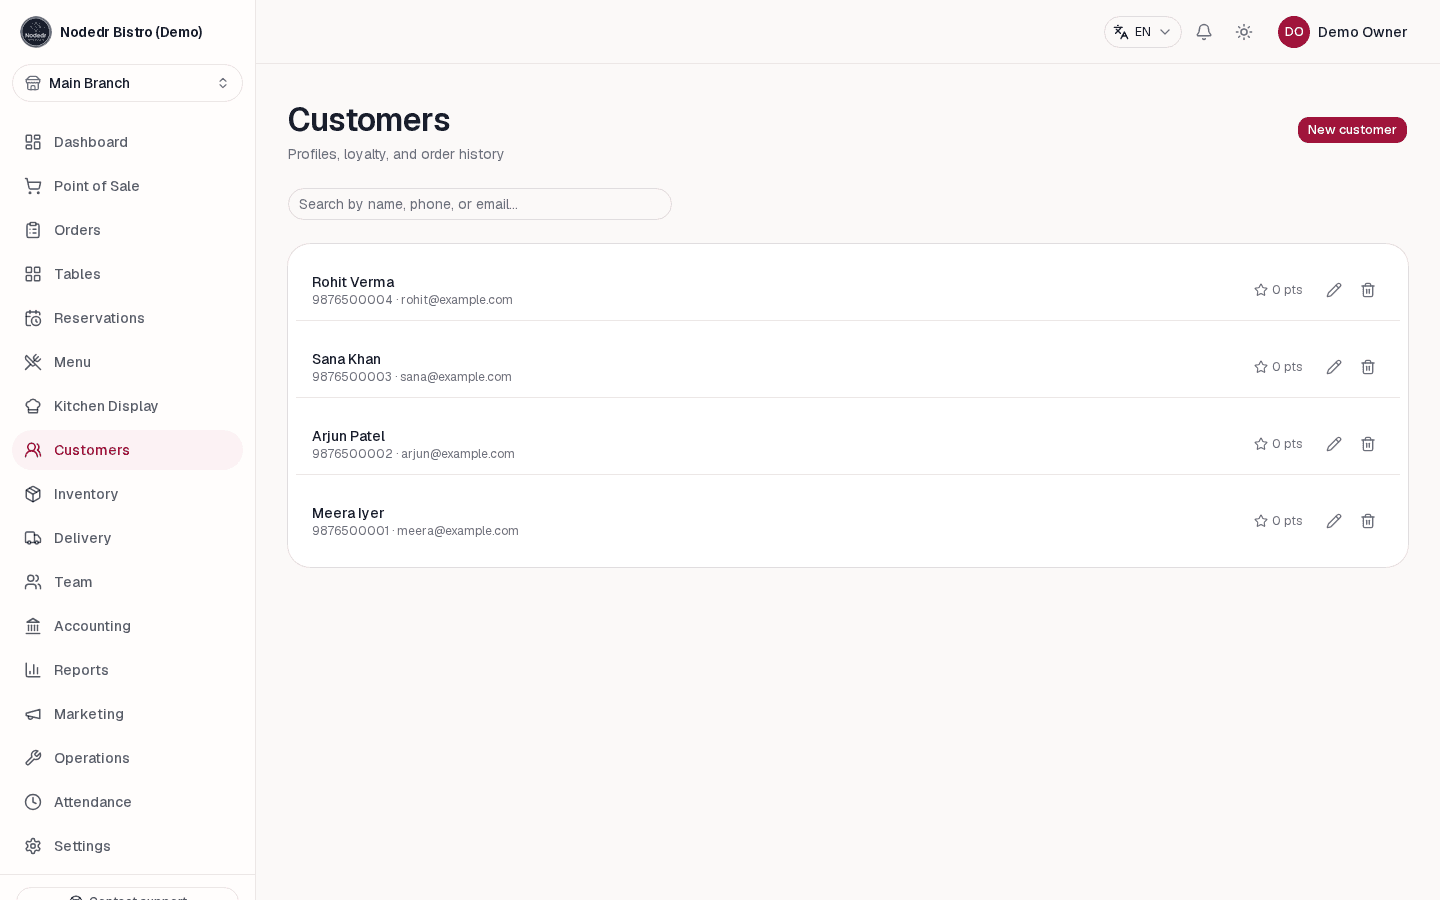Focus the customer search field
The width and height of the screenshot is (1440, 900).
click(480, 204)
